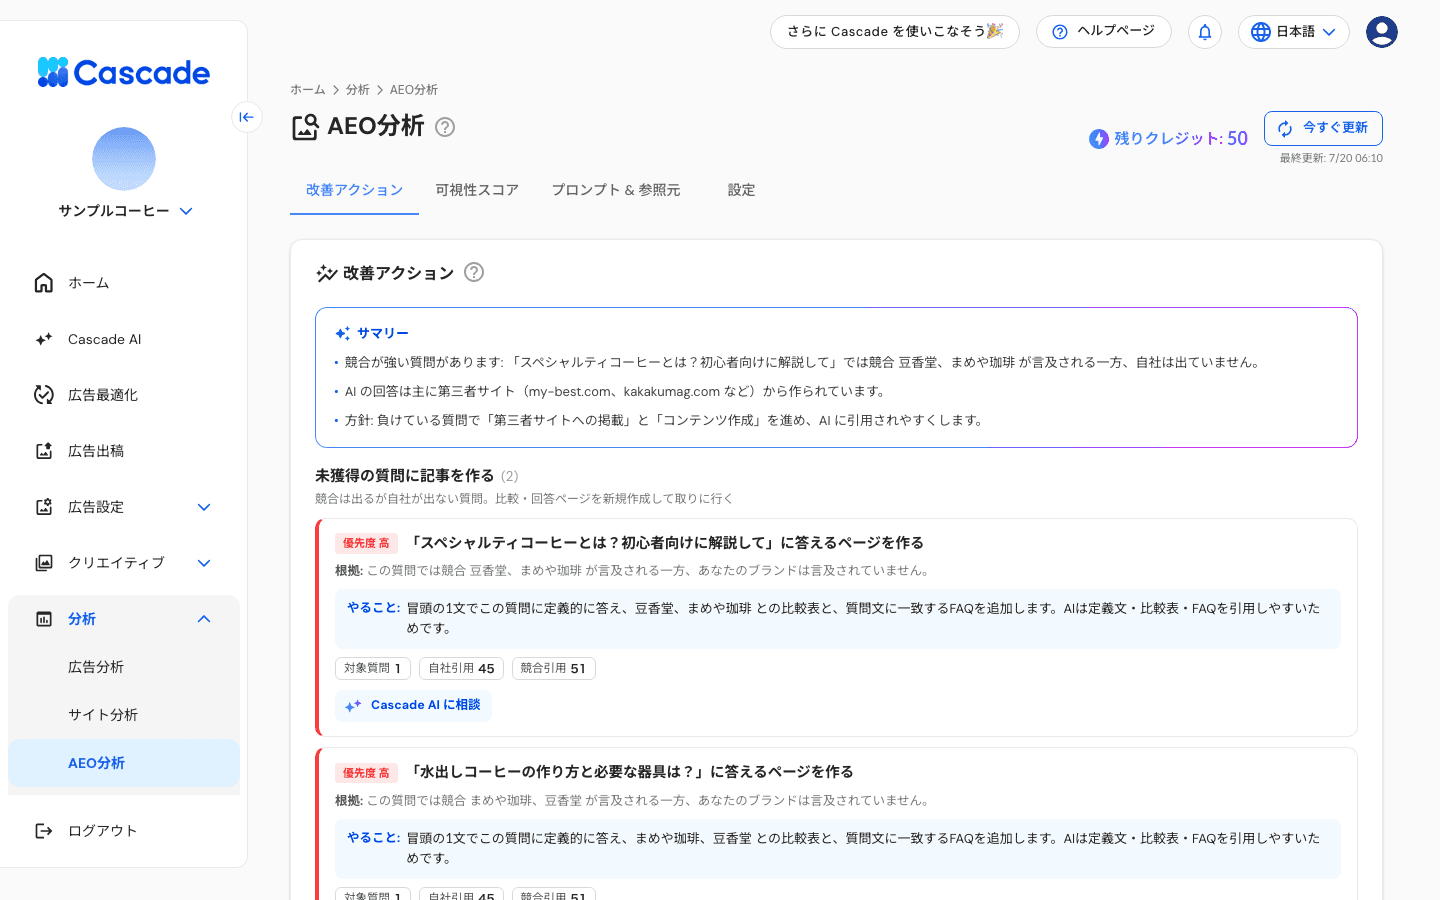Viewport: 1440px width, 900px height.
Task: Expand the 広告設定 submenu chevron
Action: 204,507
